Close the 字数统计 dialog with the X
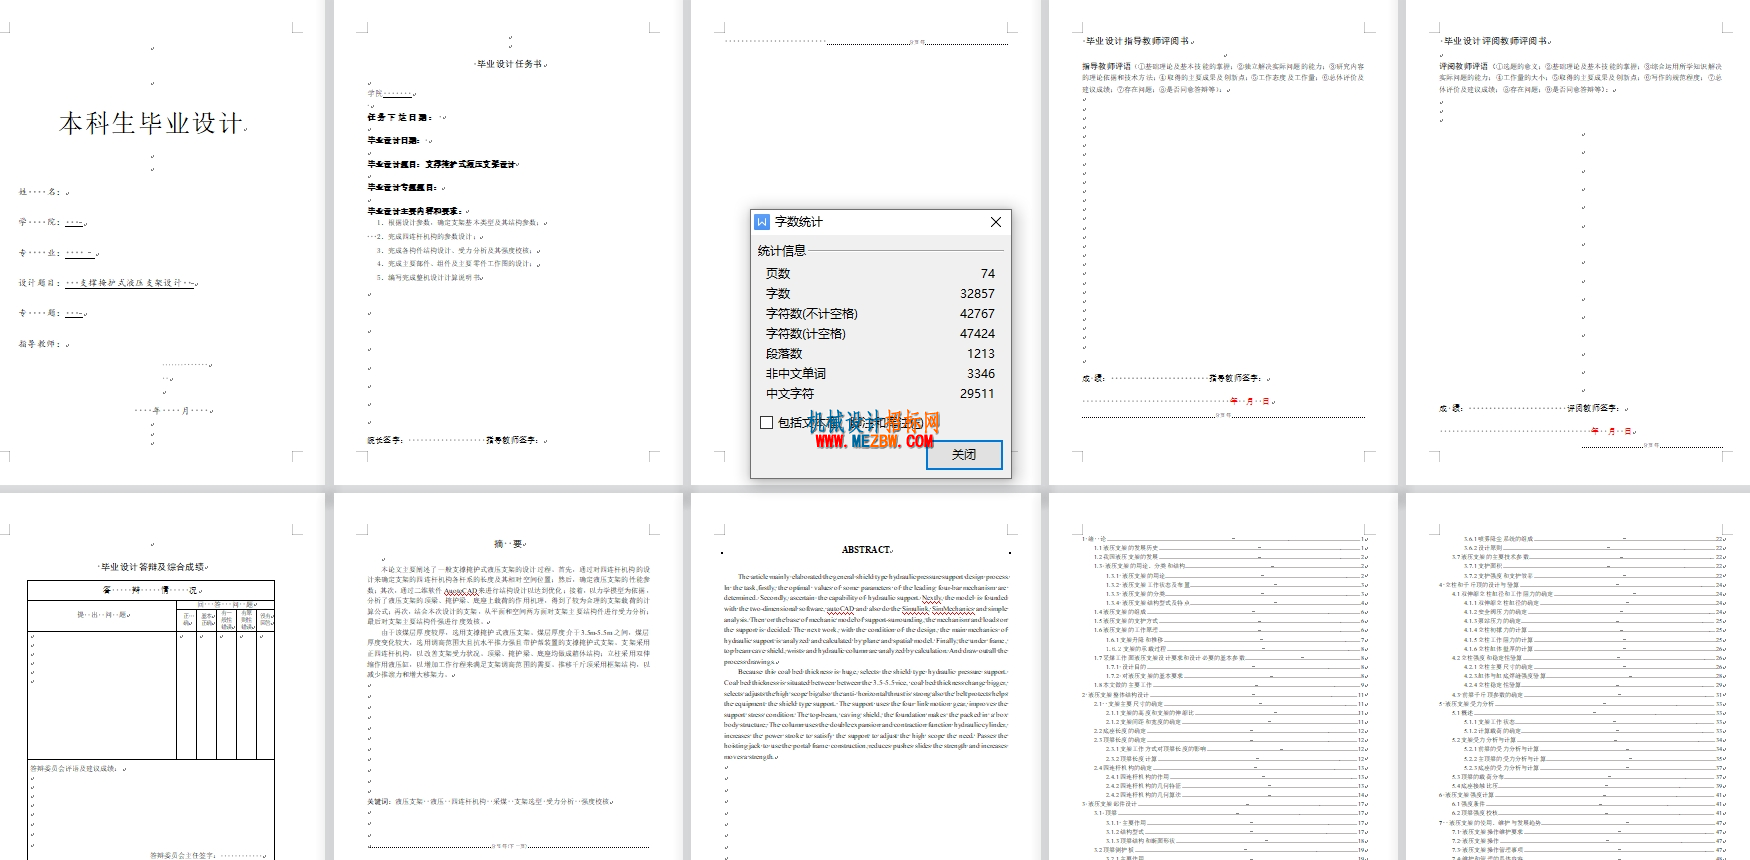The width and height of the screenshot is (1750, 860). click(996, 222)
